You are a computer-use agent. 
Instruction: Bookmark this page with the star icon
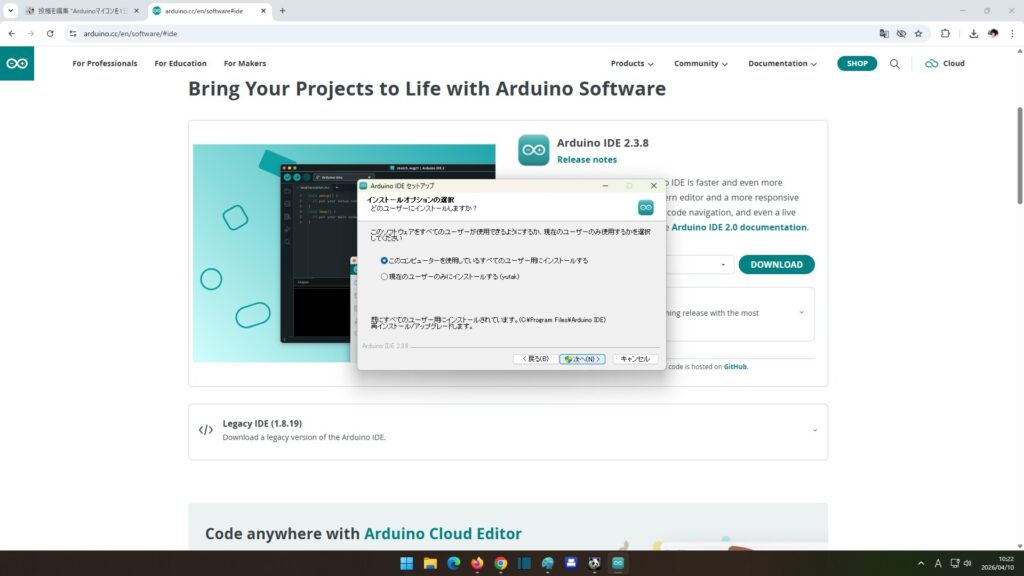(x=918, y=33)
